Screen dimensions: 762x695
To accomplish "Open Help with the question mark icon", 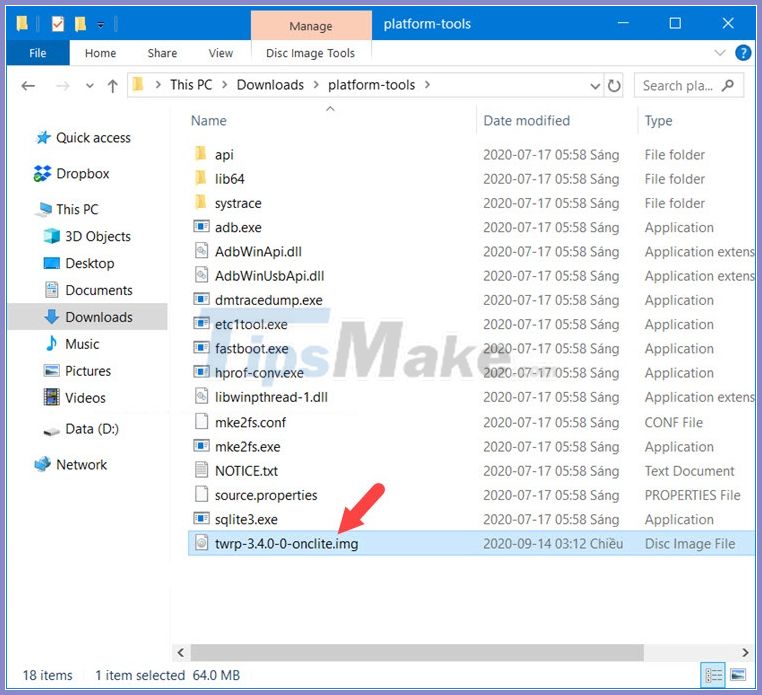I will (743, 52).
